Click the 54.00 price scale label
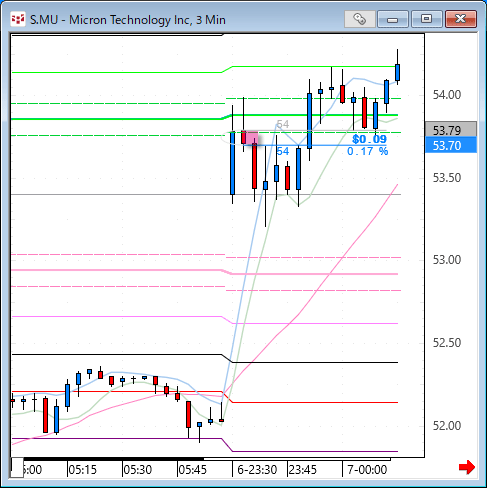The width and height of the screenshot is (487, 488). point(447,95)
